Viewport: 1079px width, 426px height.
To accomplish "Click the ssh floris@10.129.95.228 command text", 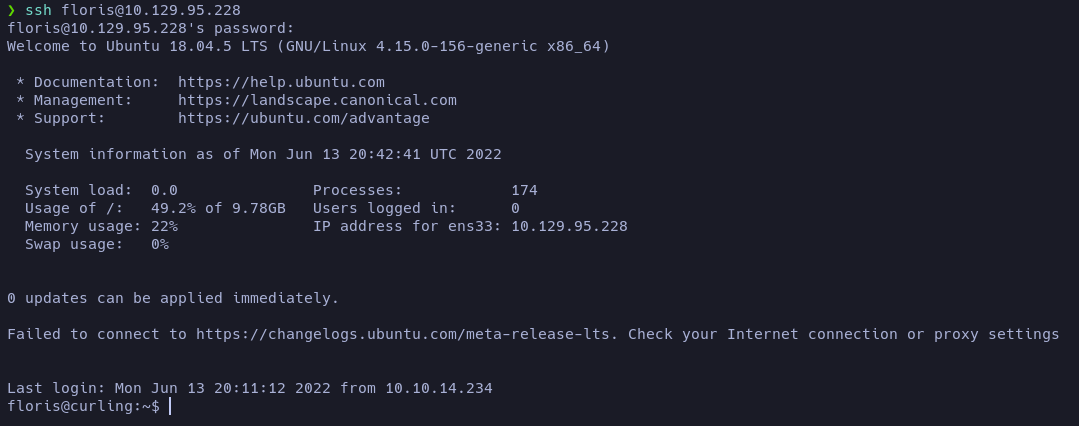I will pos(133,10).
